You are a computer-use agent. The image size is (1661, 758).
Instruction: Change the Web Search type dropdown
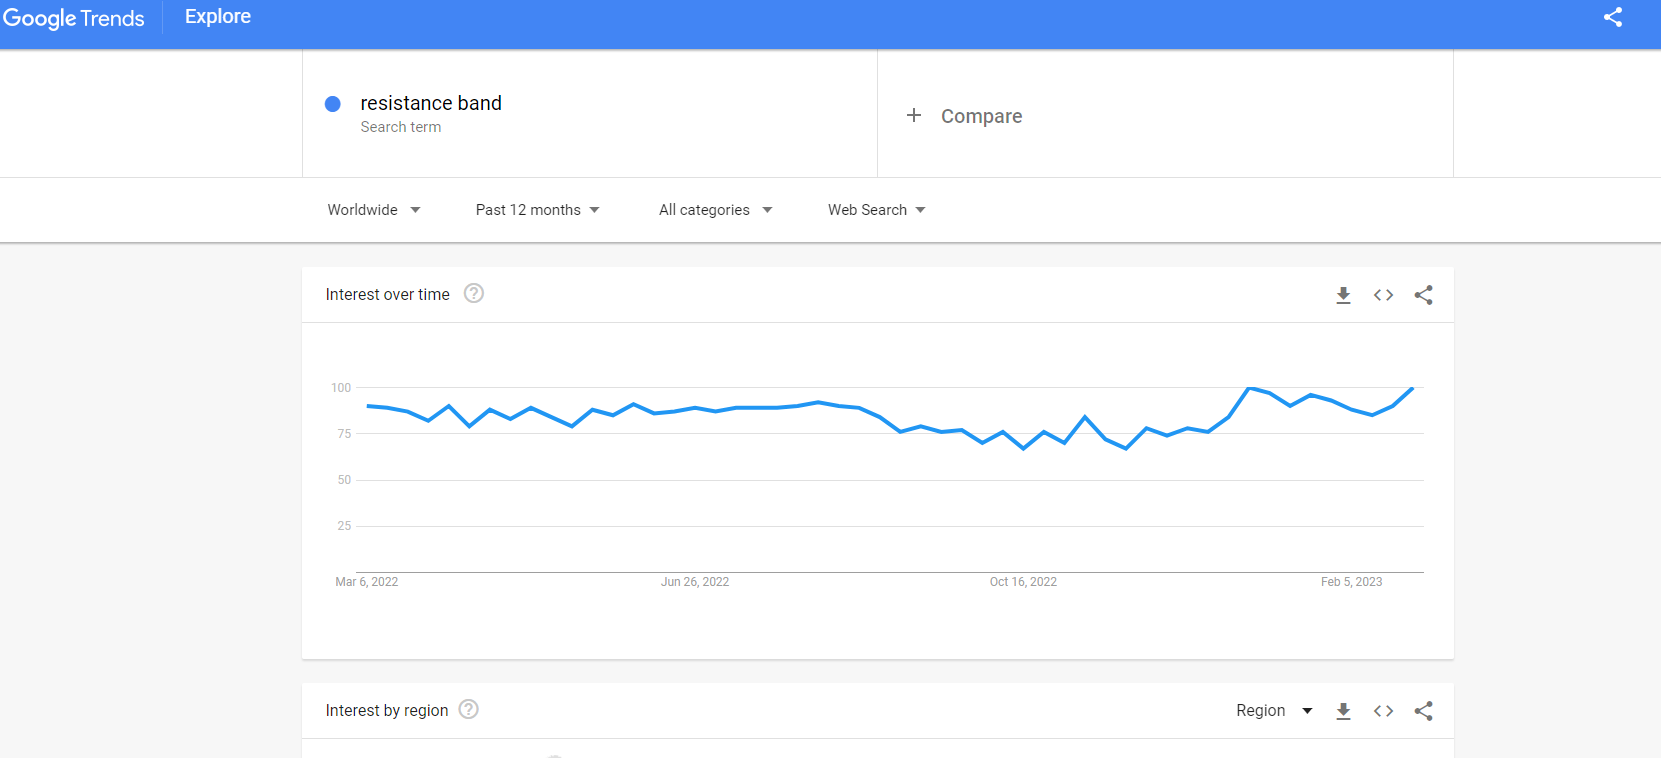pos(877,210)
